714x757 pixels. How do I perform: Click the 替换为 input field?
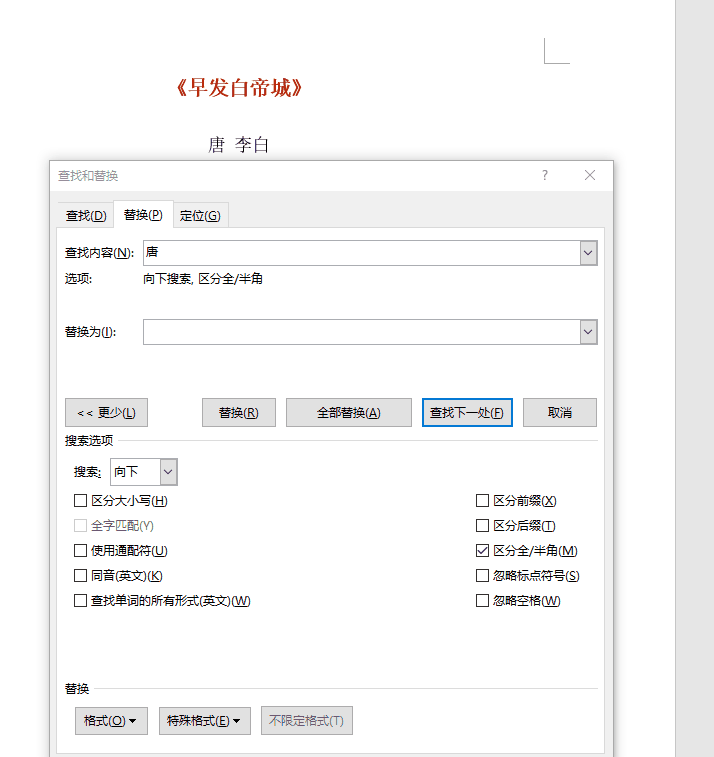362,332
